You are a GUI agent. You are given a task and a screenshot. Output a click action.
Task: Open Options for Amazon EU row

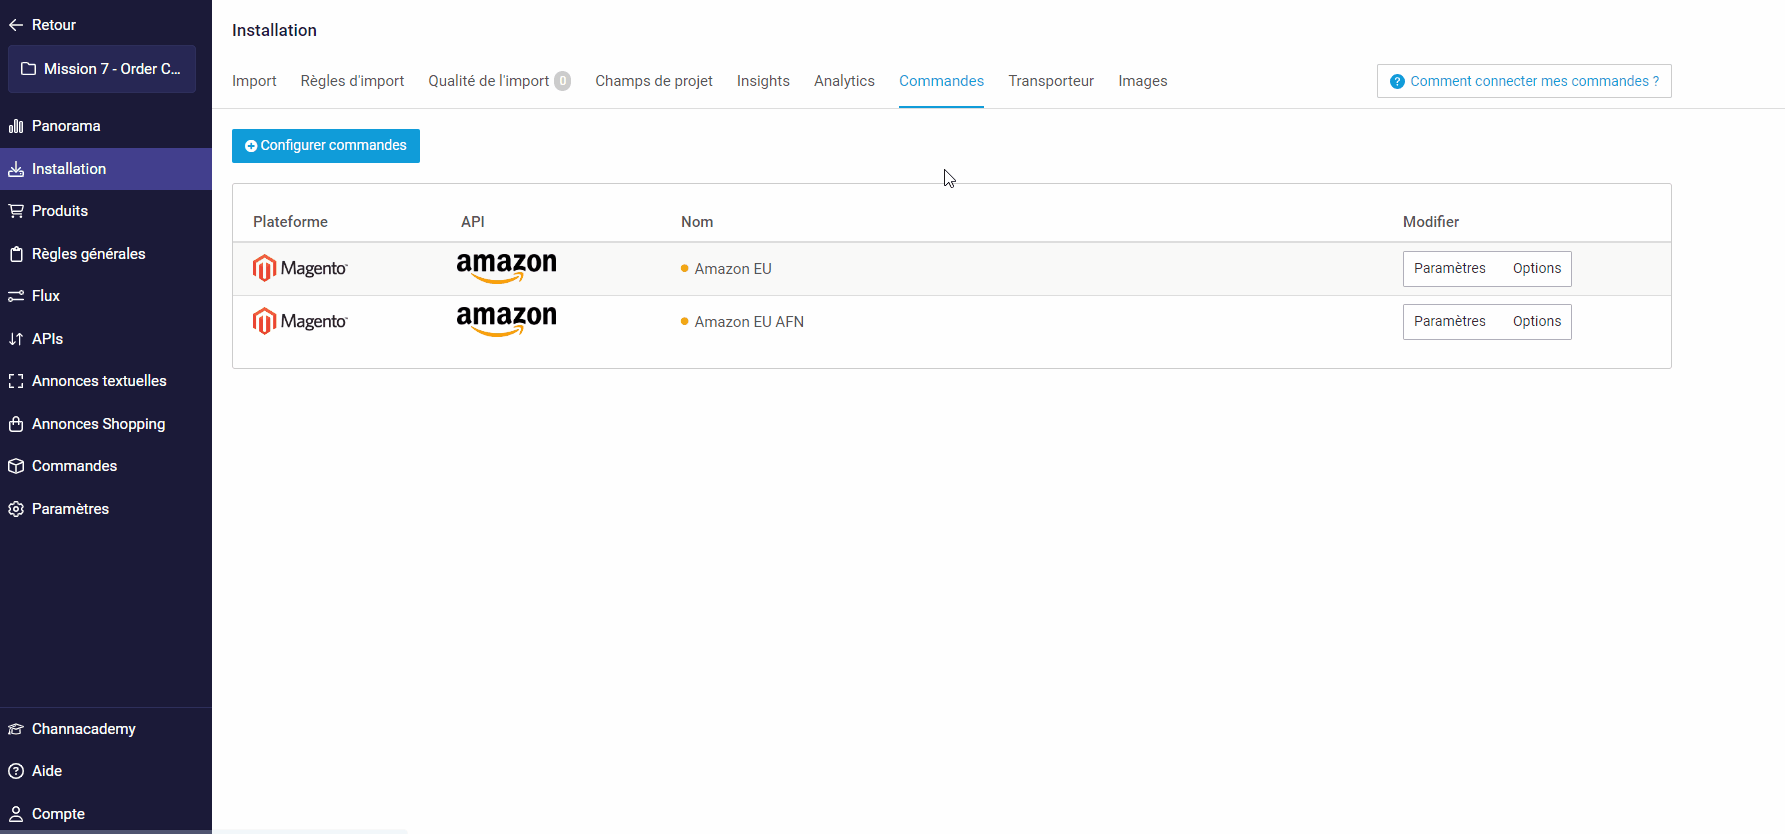tap(1536, 268)
